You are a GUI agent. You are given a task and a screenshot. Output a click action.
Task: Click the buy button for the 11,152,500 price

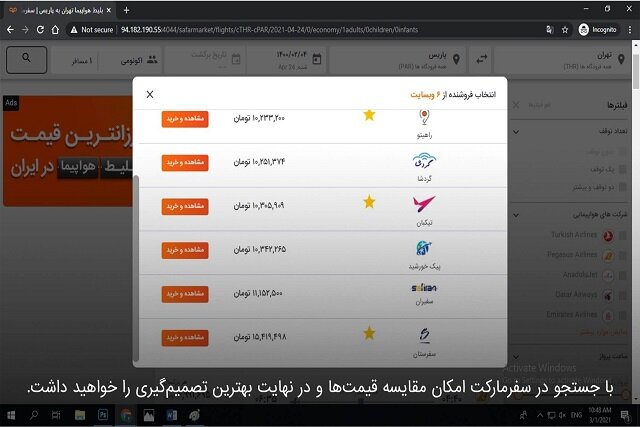185,294
